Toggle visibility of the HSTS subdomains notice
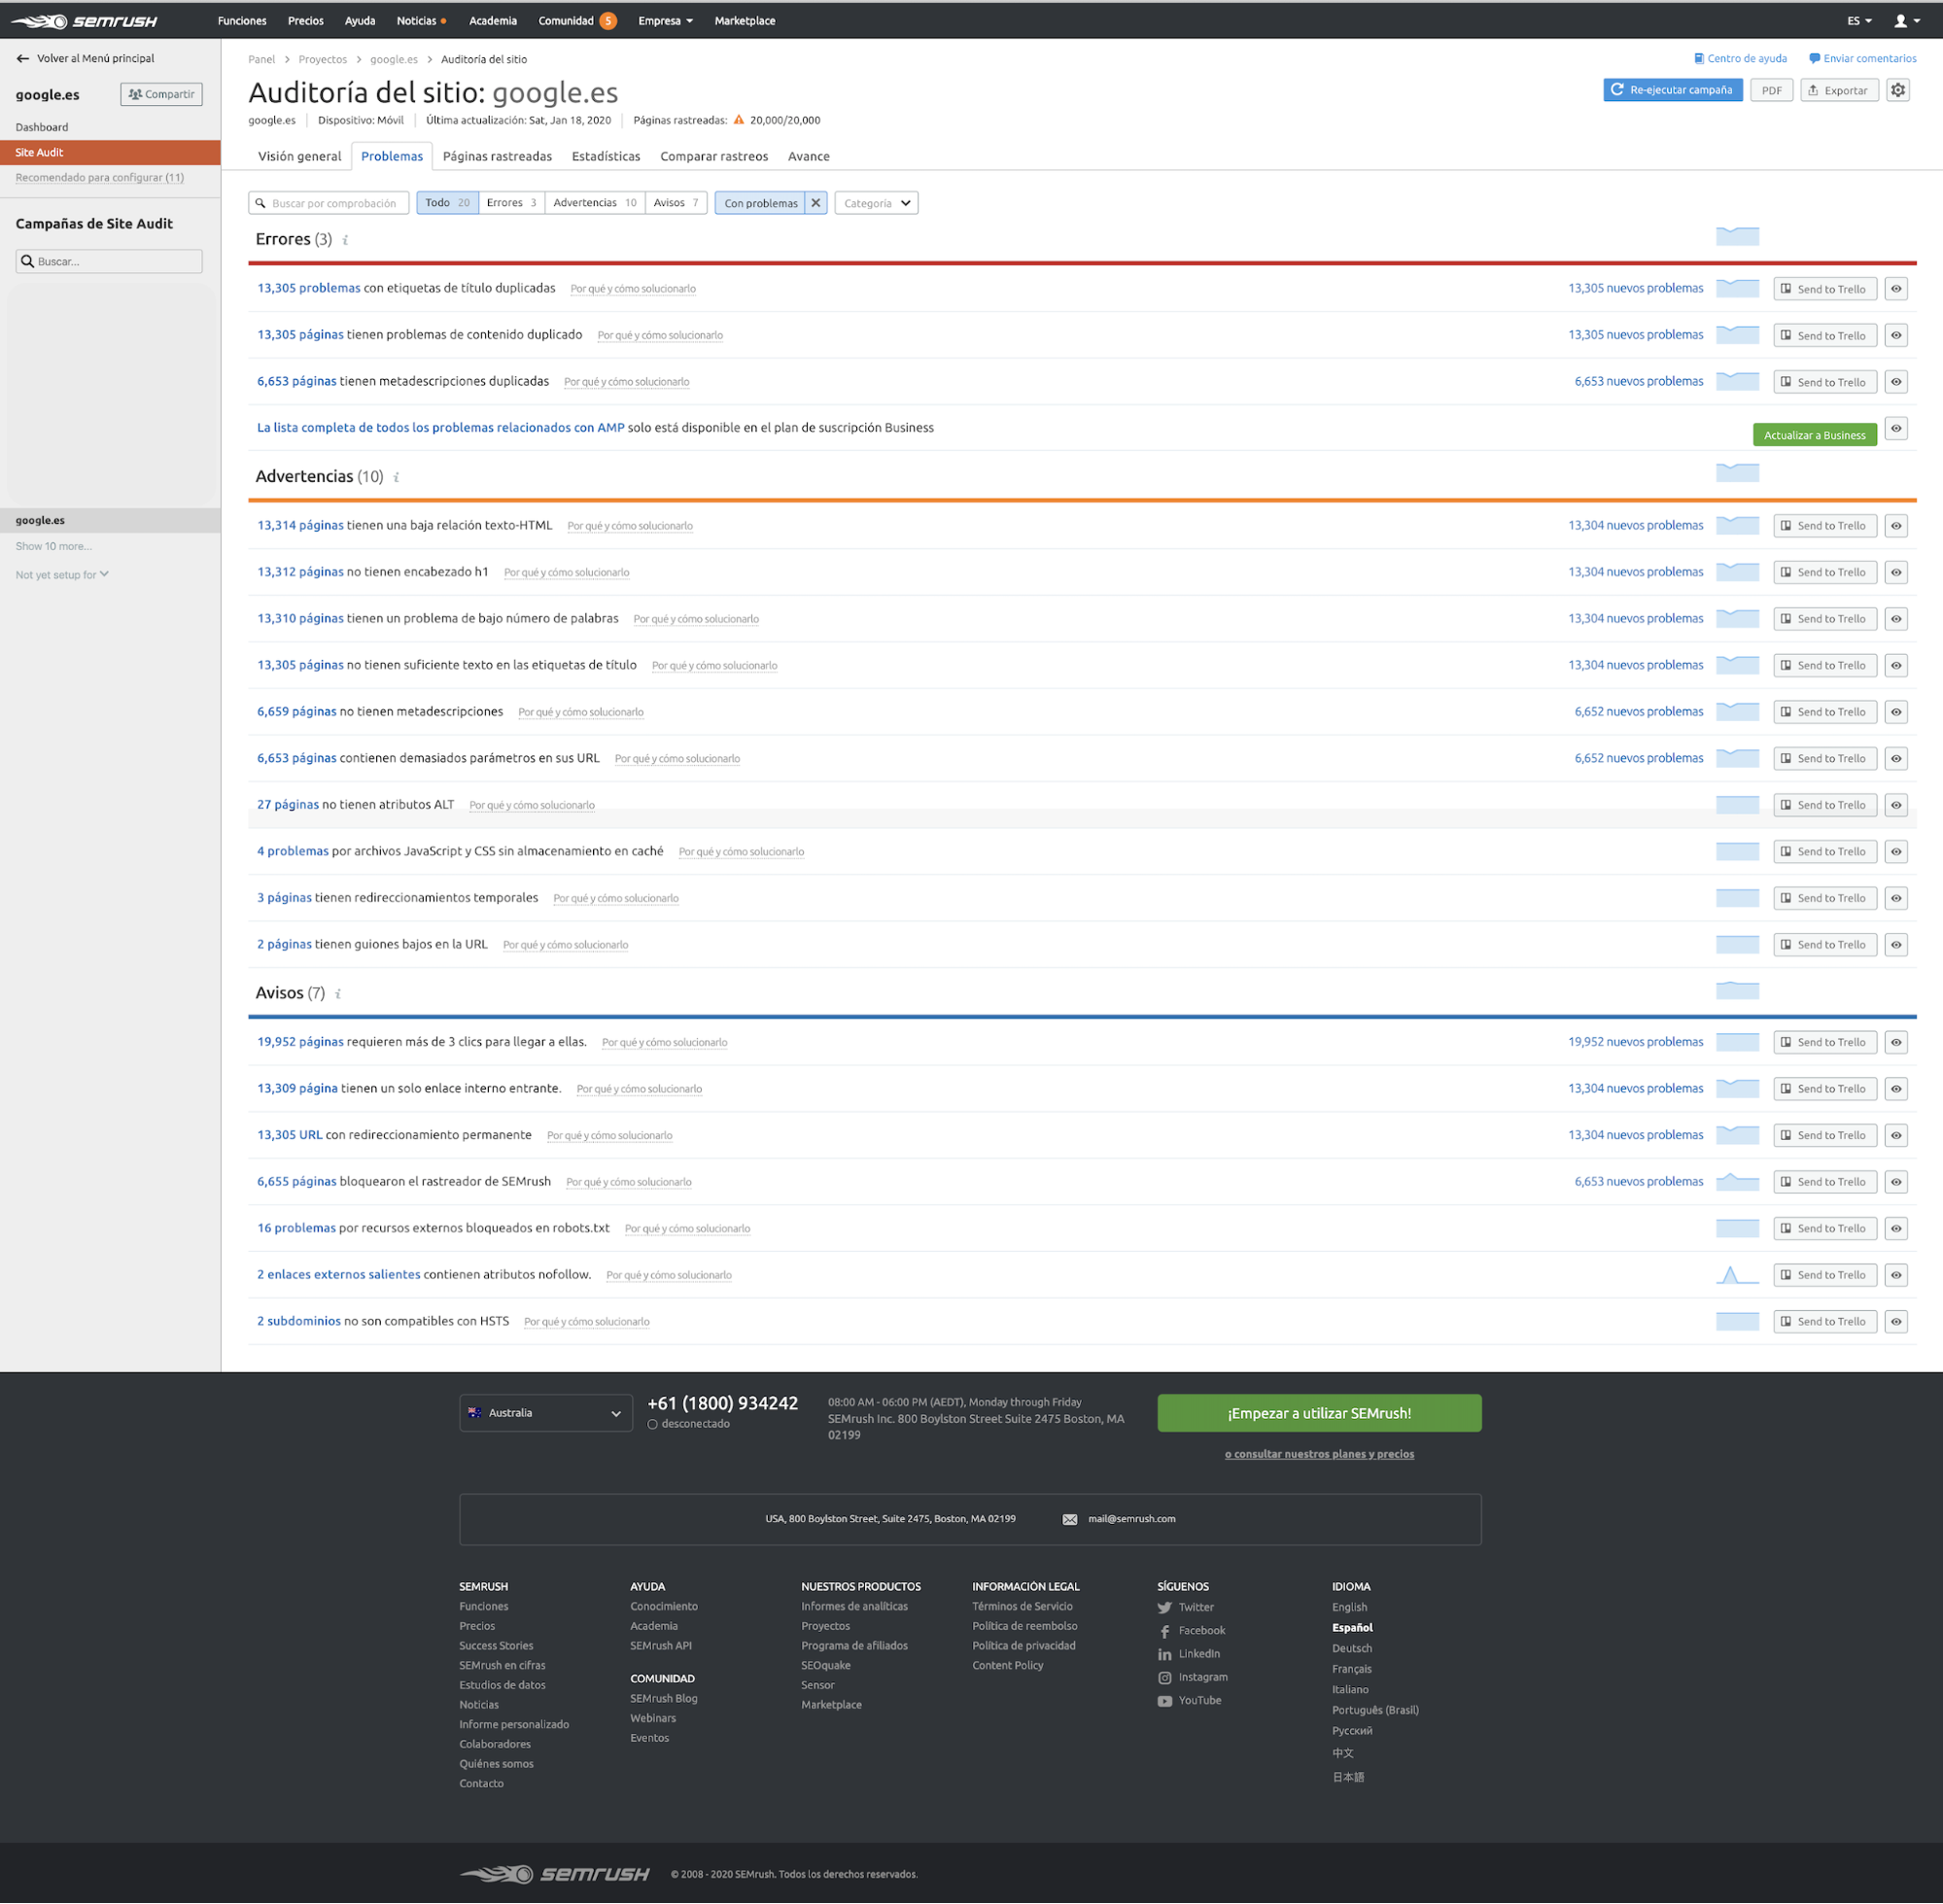 click(1896, 1322)
